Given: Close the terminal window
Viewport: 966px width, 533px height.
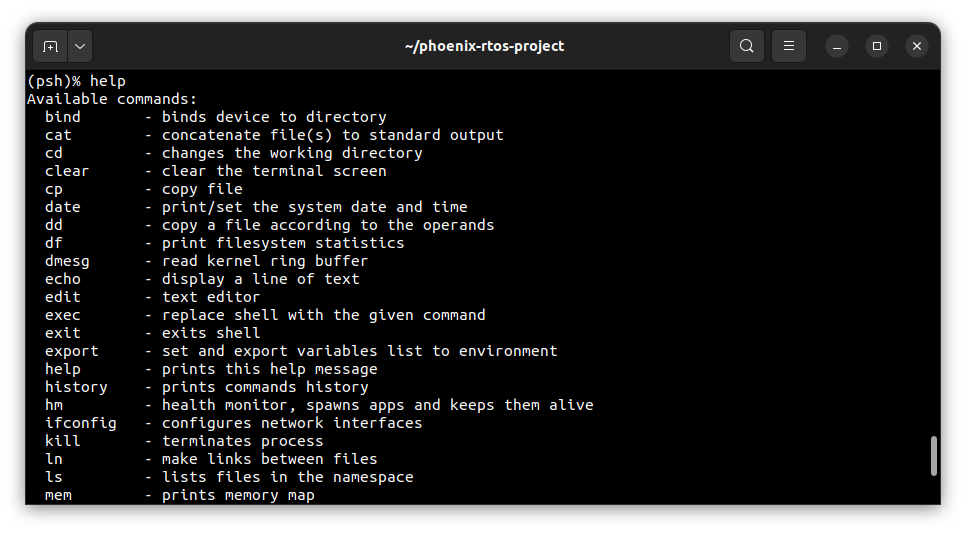Looking at the screenshot, I should pyautogui.click(x=917, y=46).
